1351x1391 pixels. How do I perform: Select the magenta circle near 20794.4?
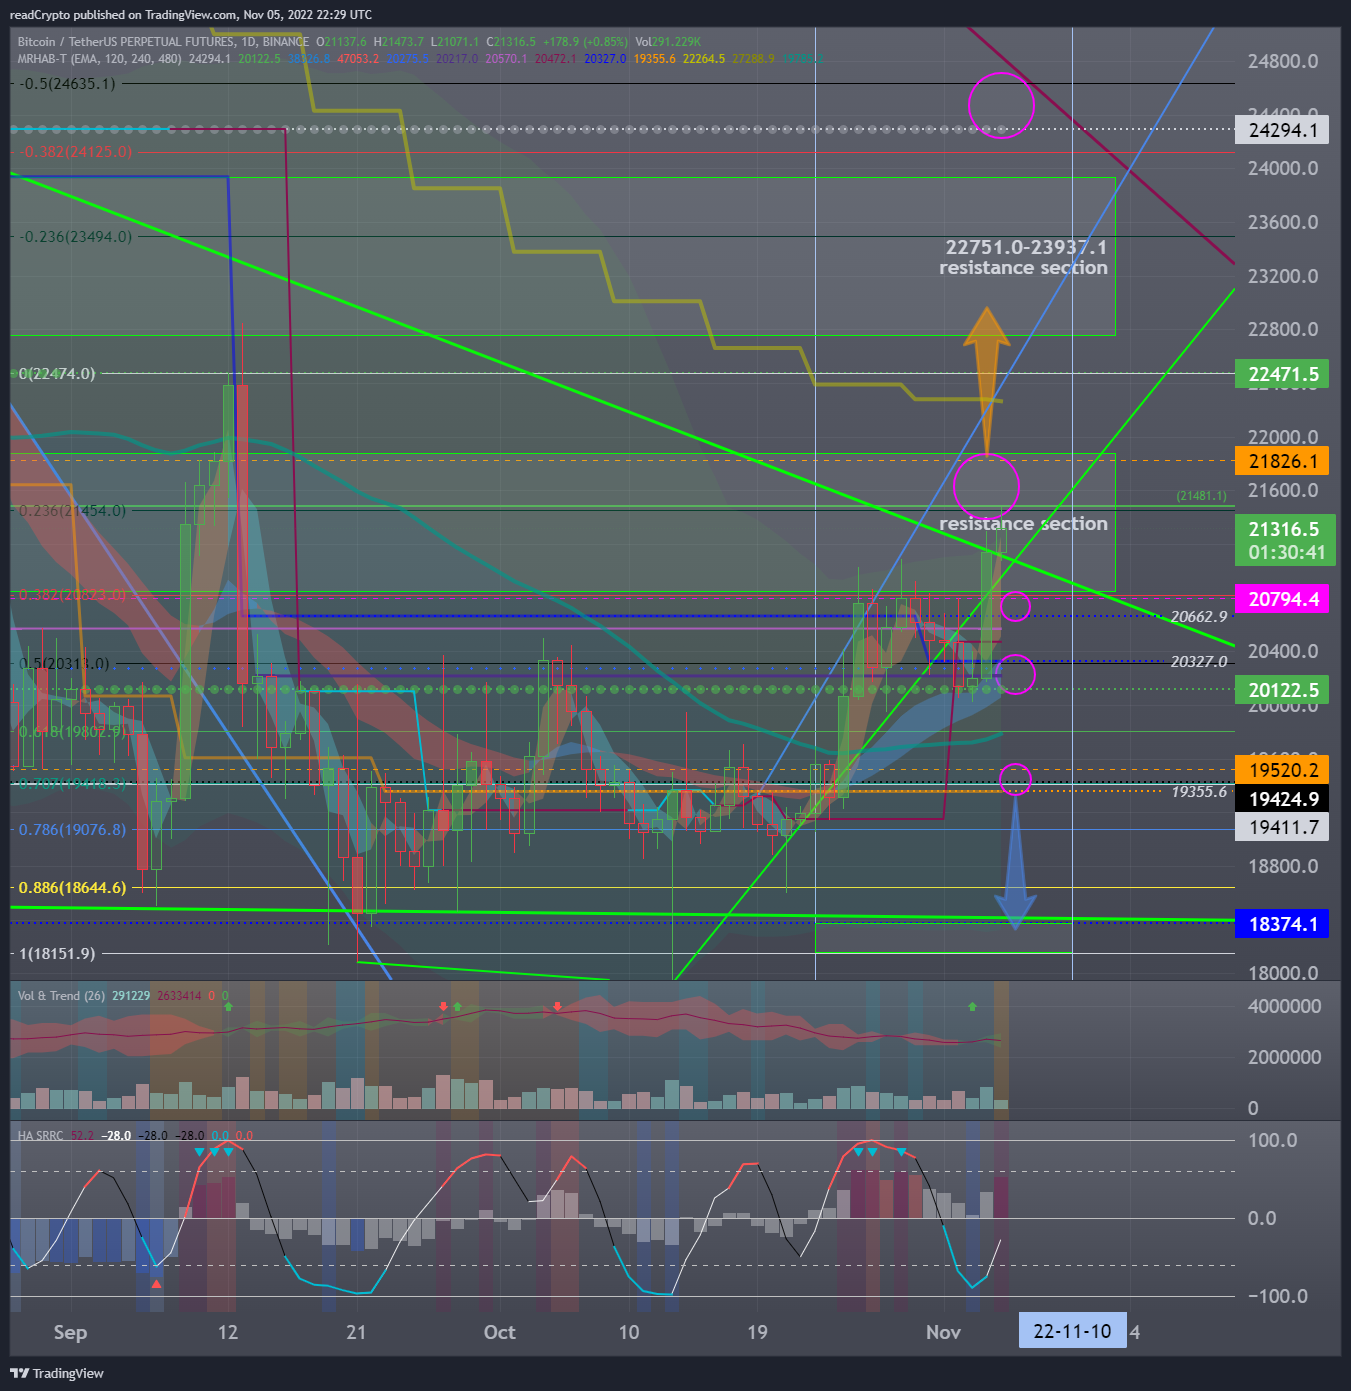[1015, 606]
